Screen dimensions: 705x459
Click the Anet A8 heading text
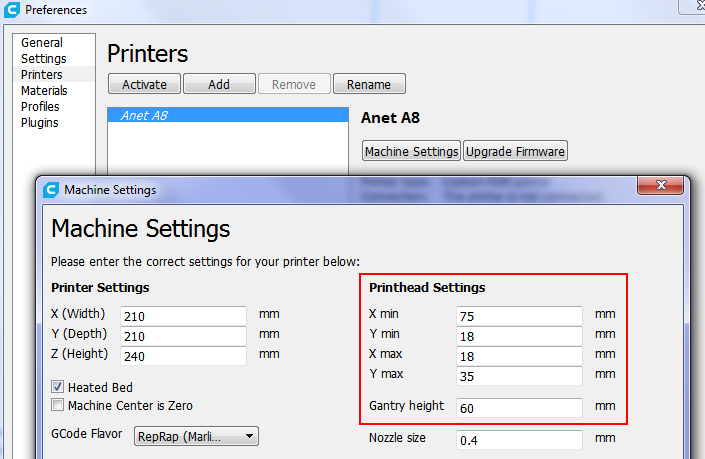390,118
